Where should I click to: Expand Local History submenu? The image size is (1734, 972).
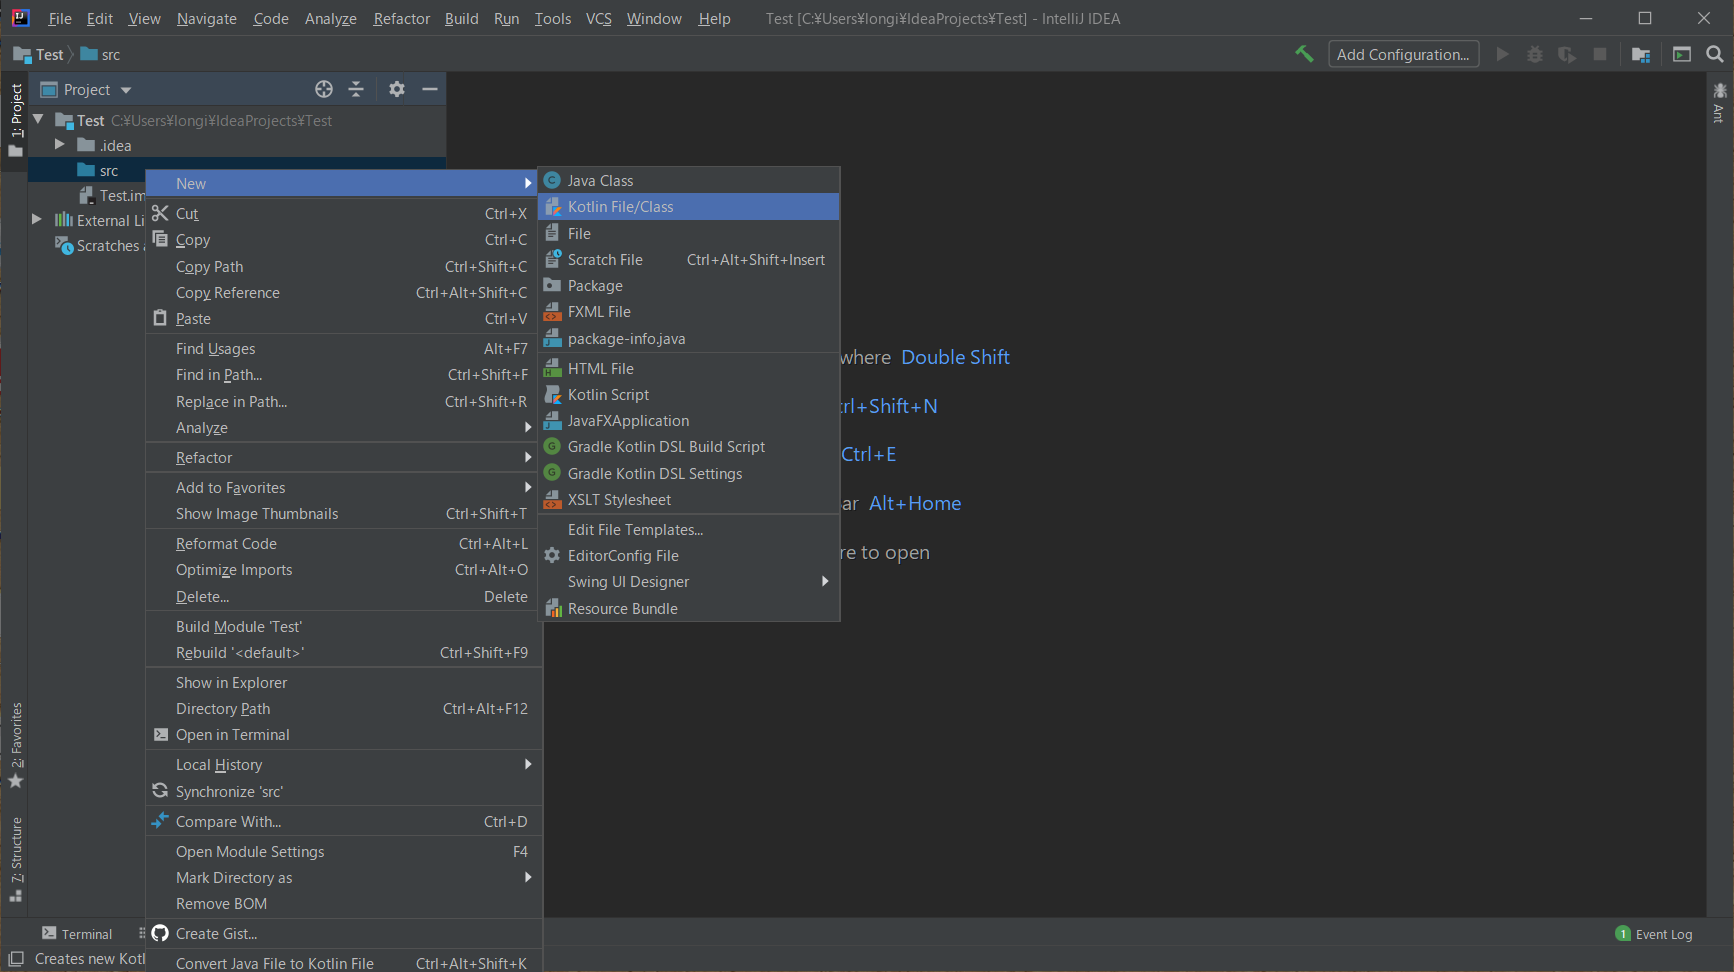click(344, 764)
